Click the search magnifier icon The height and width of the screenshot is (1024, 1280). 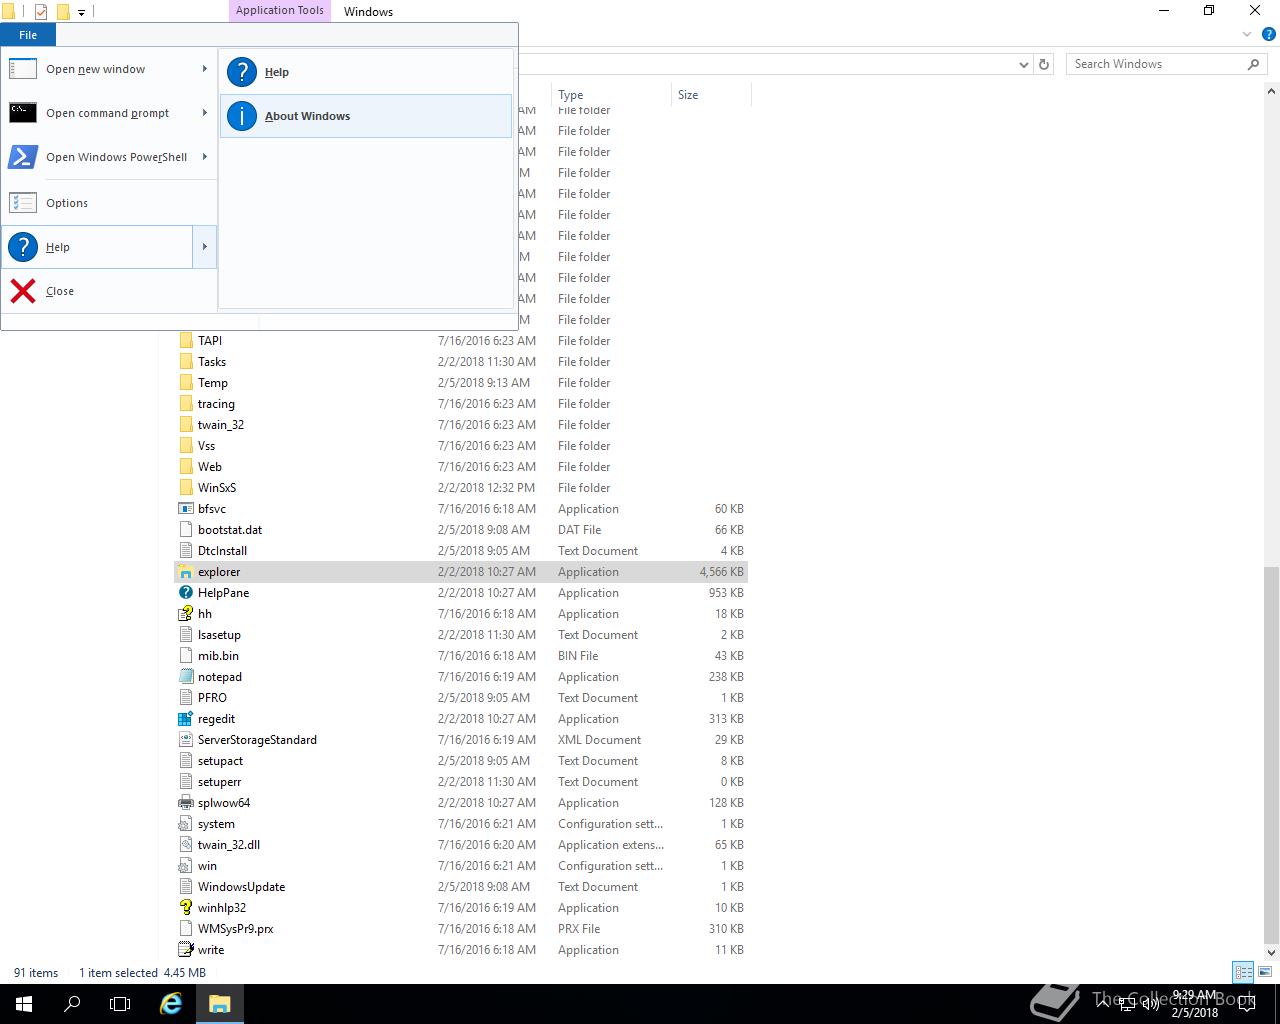(x=1253, y=64)
